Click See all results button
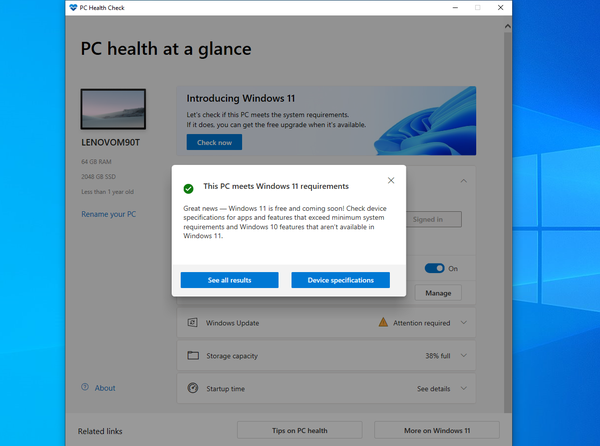 coord(229,280)
